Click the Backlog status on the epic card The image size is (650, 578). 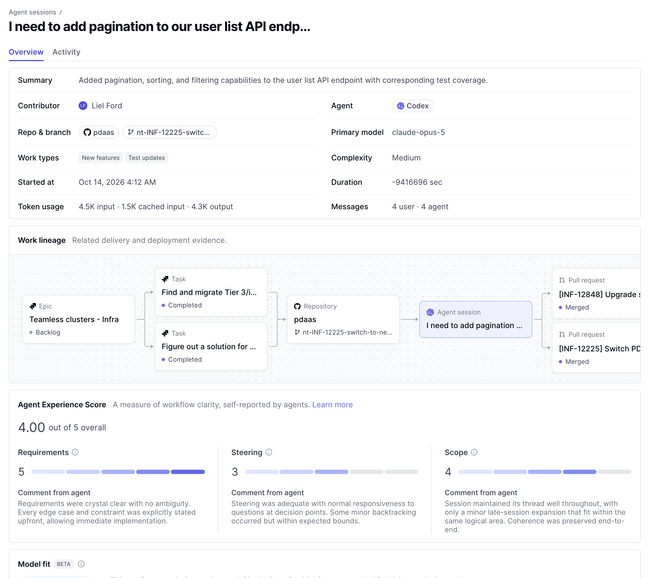point(45,333)
